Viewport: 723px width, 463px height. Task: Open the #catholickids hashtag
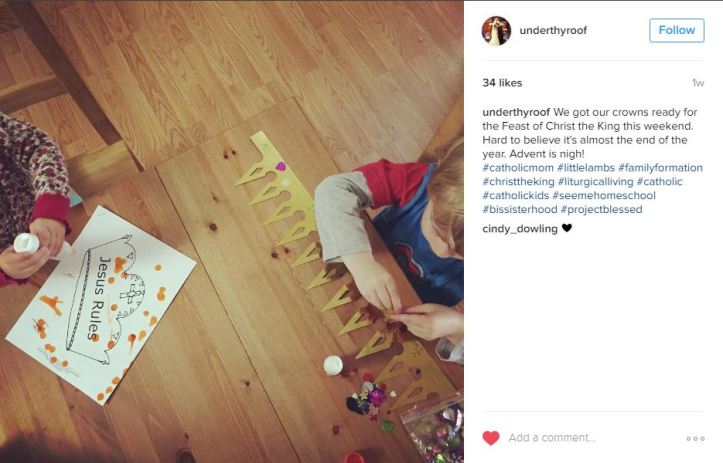516,196
